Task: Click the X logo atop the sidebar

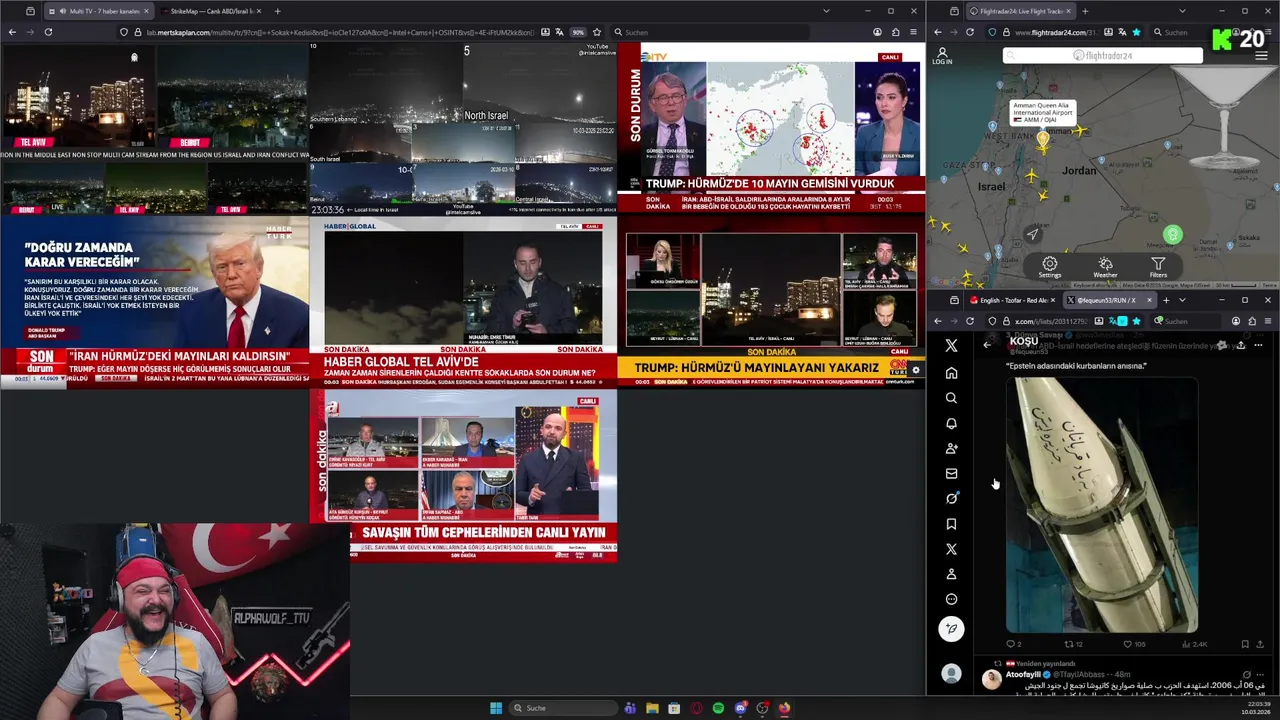Action: click(951, 345)
